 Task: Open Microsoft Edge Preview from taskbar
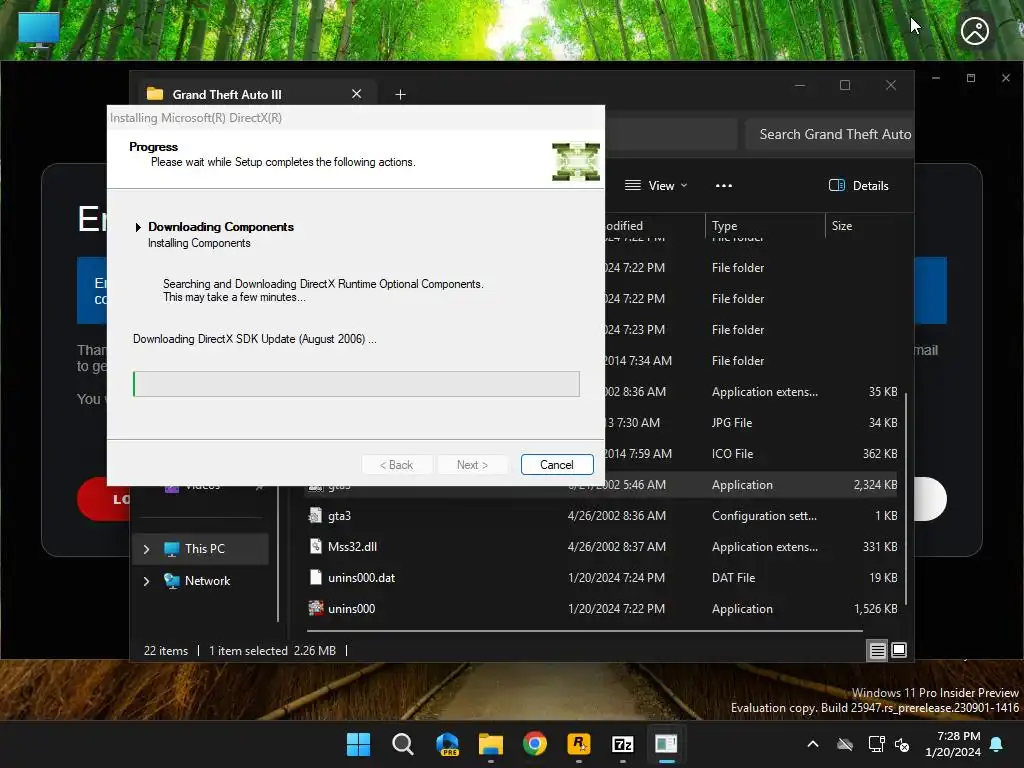click(447, 744)
